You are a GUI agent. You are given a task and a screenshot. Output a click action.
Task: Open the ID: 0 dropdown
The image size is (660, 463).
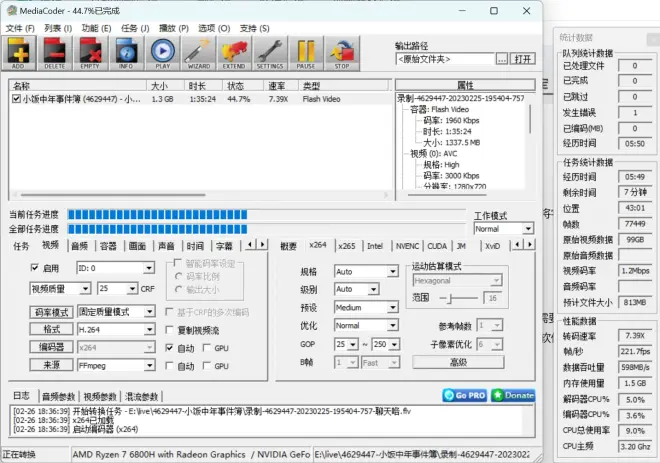149,268
